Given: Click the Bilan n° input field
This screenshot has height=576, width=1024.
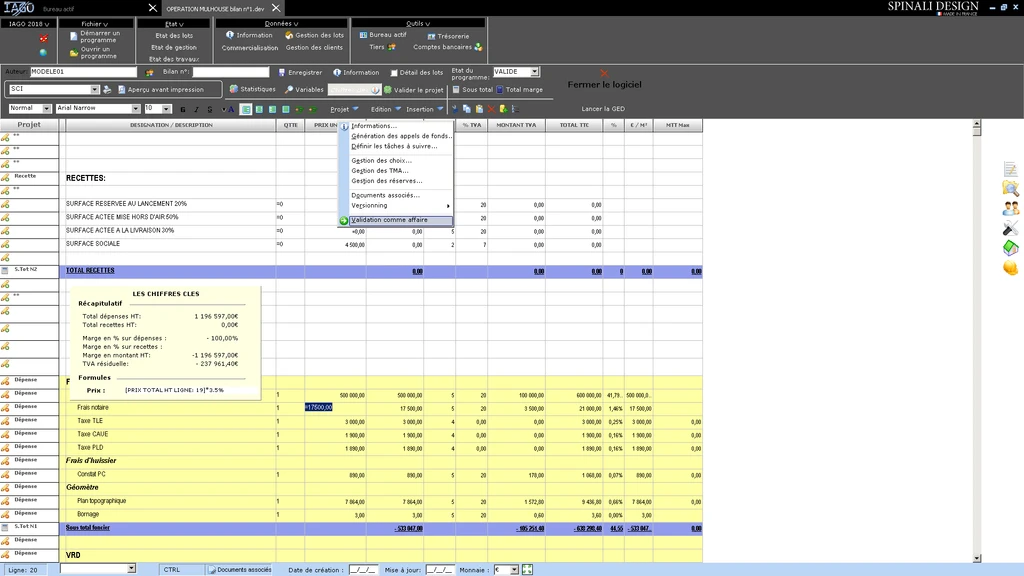Looking at the screenshot, I should [x=231, y=72].
